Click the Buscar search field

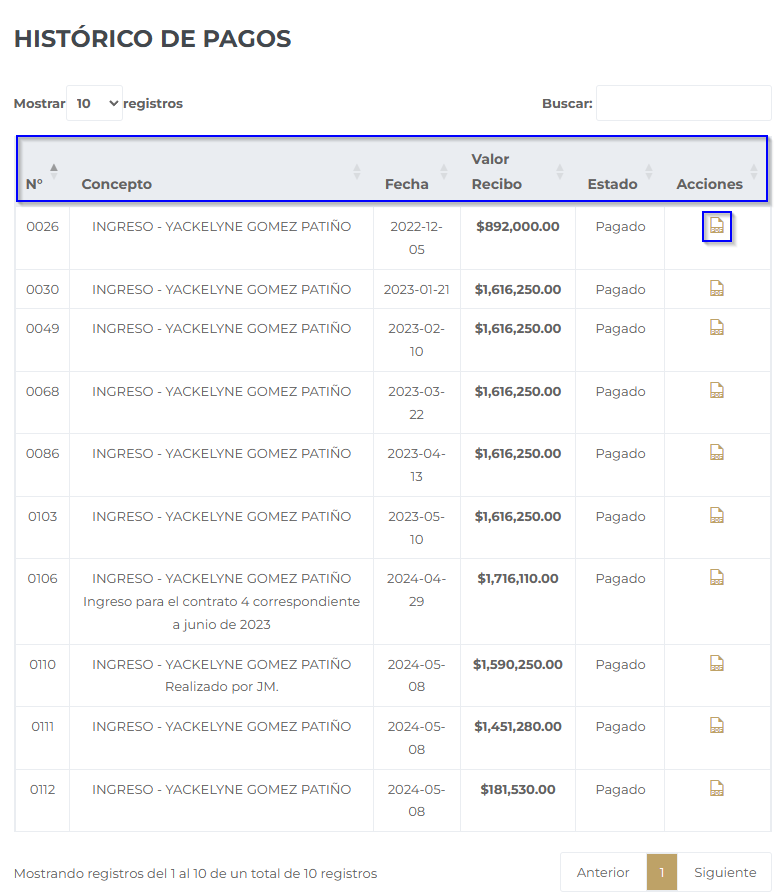683,103
